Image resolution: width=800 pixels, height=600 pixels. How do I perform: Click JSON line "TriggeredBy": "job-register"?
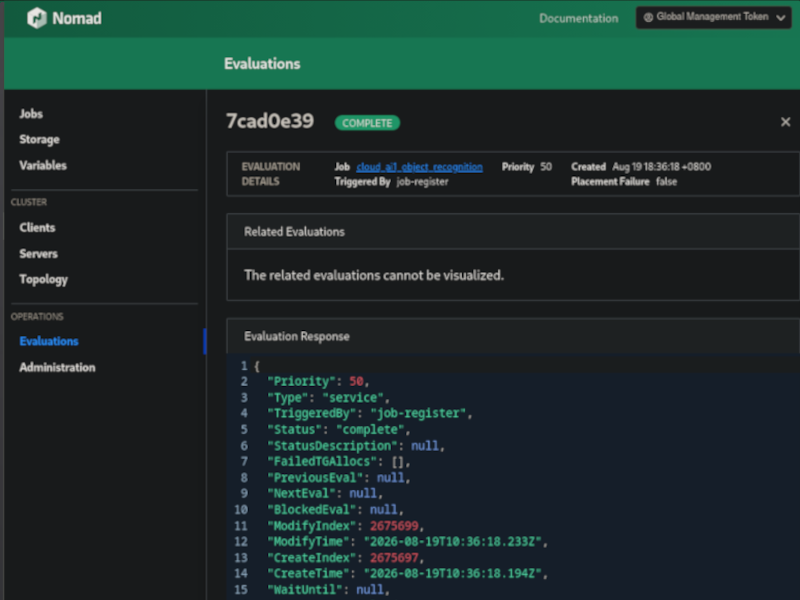tap(370, 413)
